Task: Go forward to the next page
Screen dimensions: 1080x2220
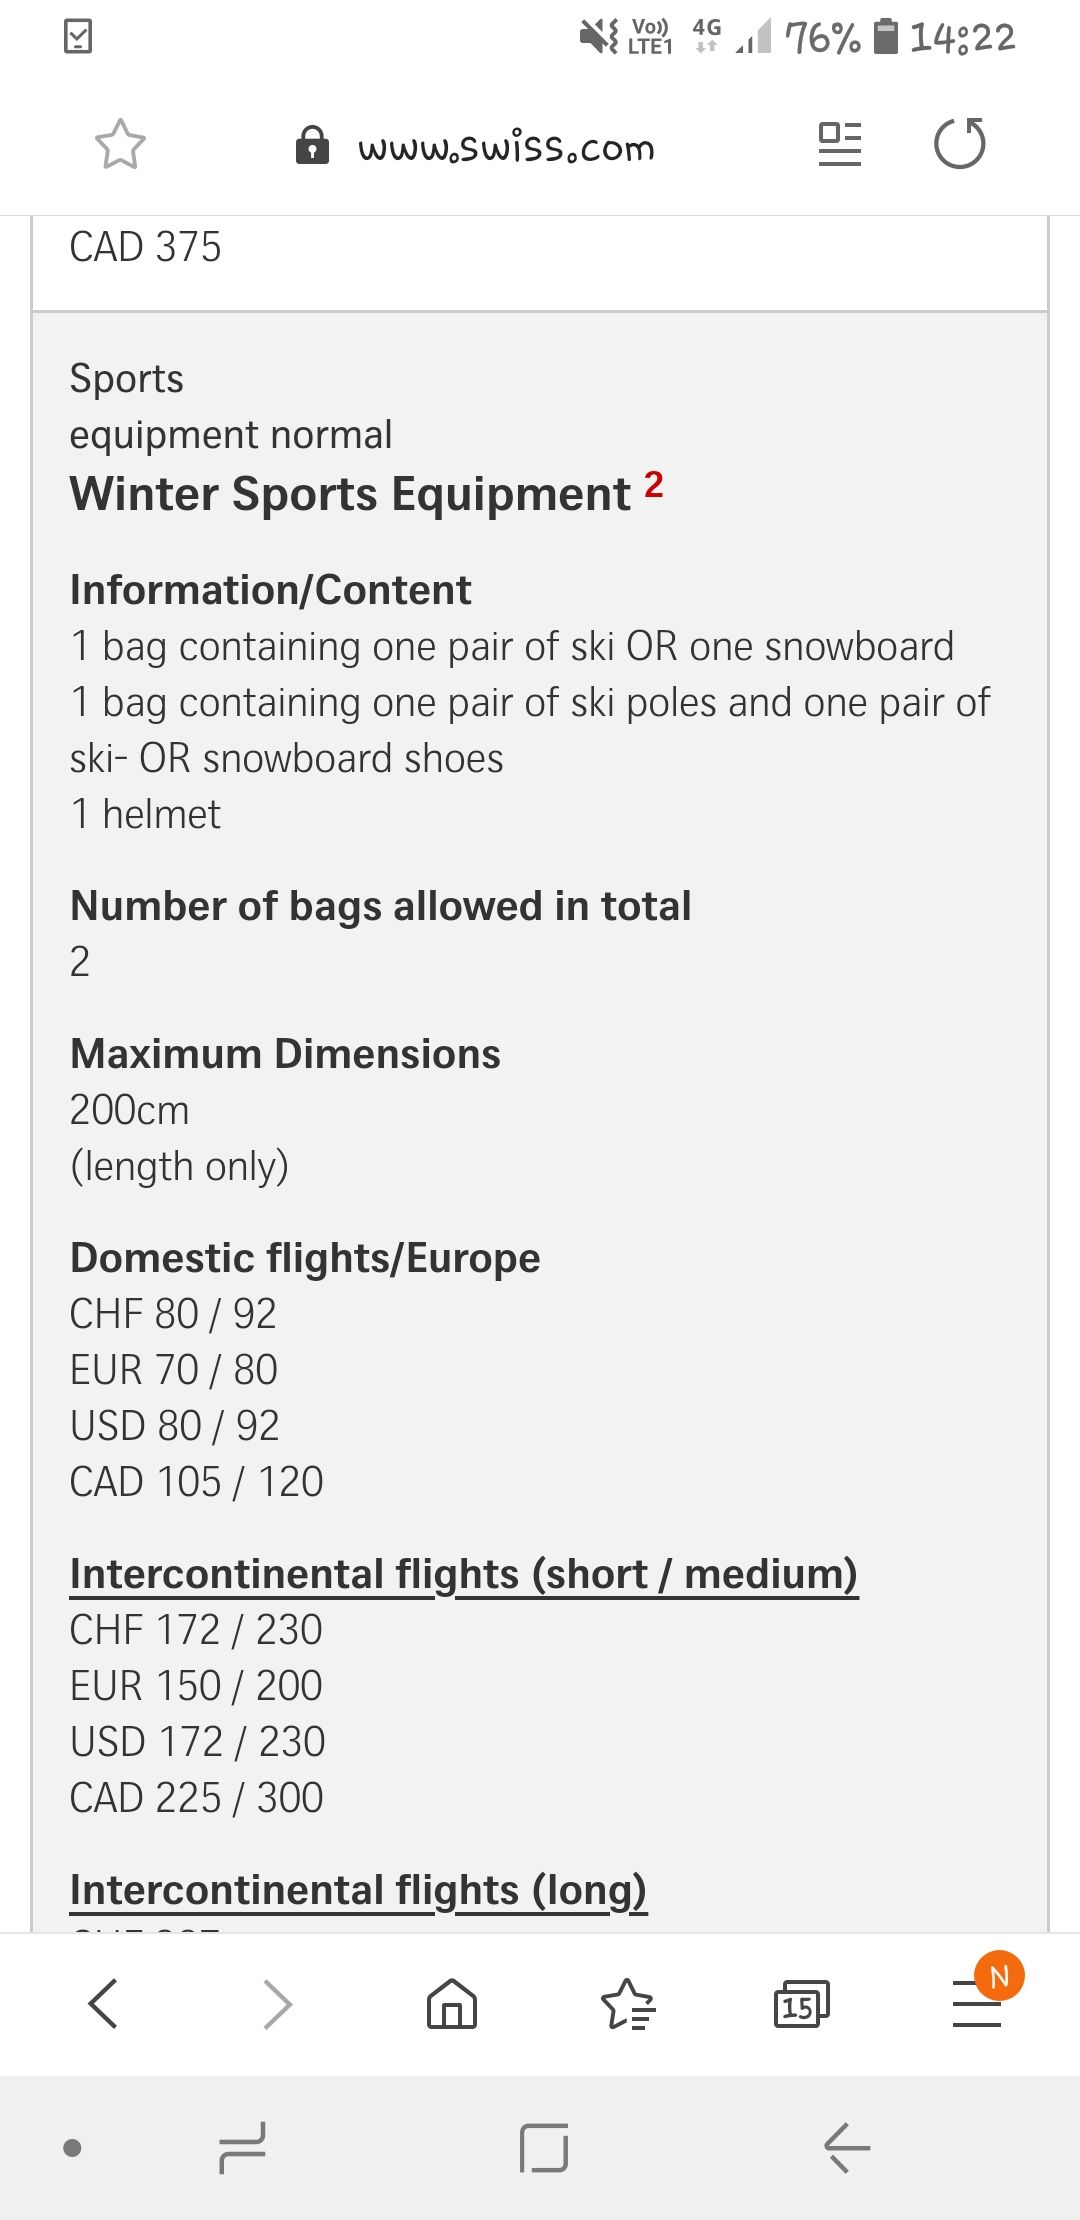Action: tap(277, 2003)
